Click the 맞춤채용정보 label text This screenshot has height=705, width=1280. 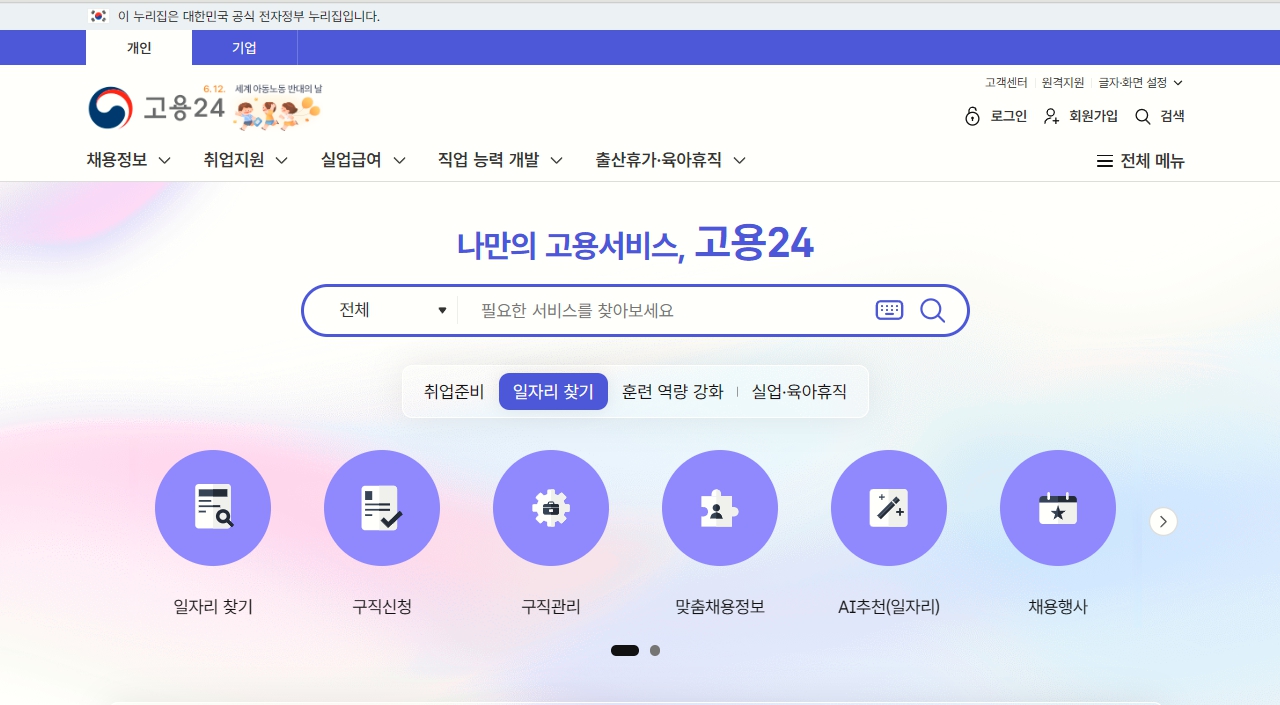click(x=720, y=606)
